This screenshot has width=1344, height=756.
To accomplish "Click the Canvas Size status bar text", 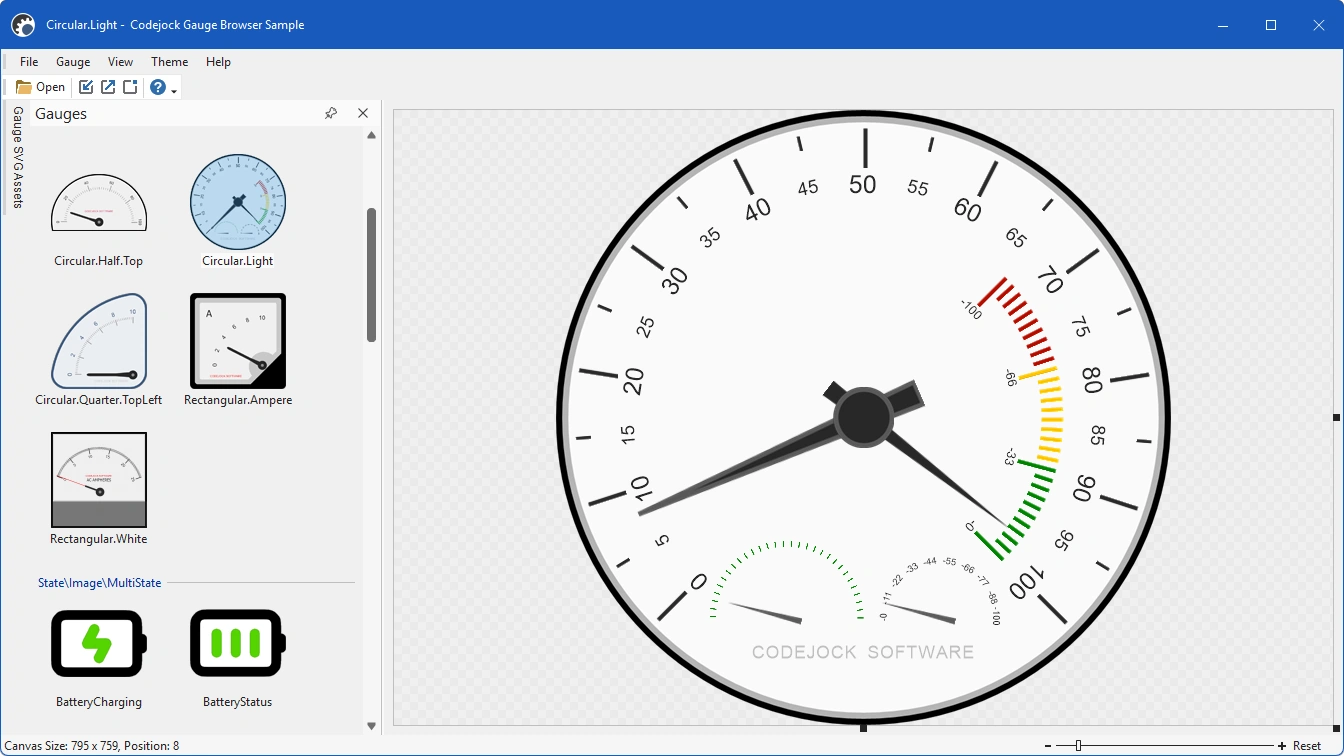I will point(92,746).
